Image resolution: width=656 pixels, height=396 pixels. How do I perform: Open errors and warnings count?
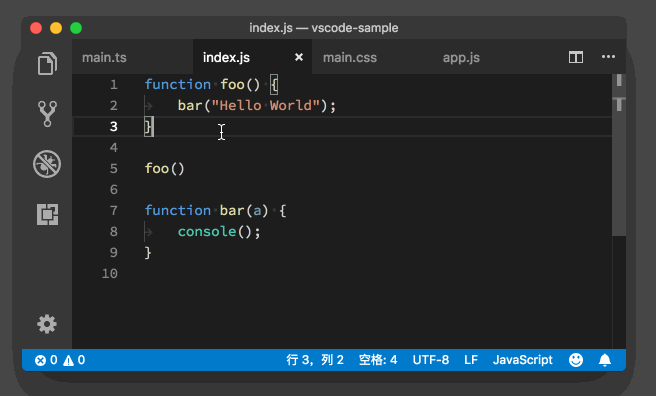[x=60, y=360]
